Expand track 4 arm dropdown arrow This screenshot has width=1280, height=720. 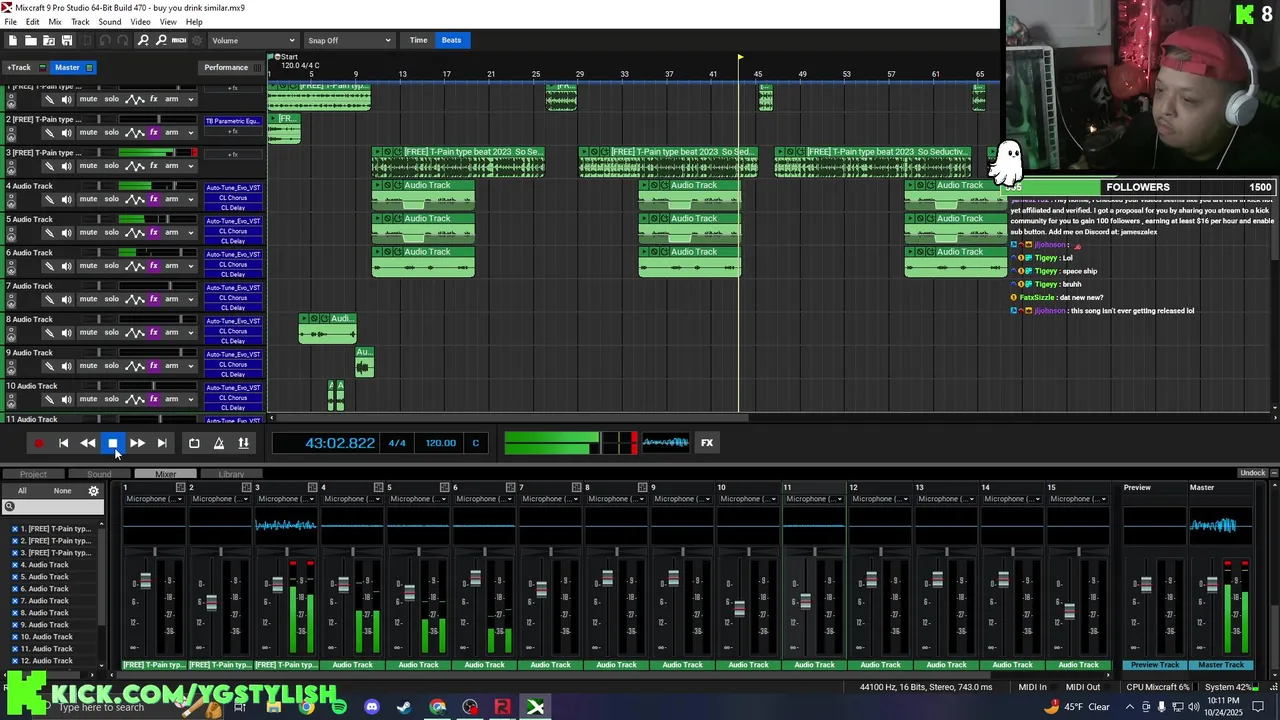[x=190, y=199]
